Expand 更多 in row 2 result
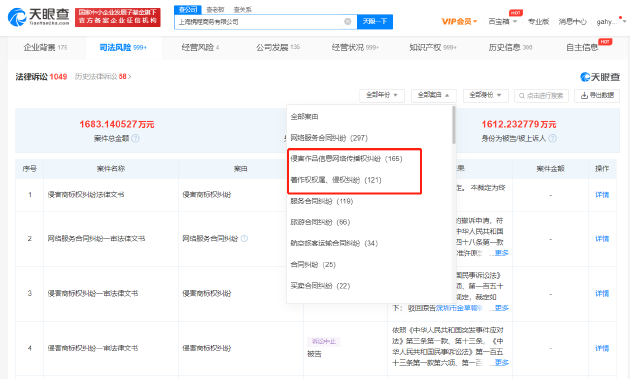Screen dimensions: 630x379 pyautogui.click(x=501, y=253)
